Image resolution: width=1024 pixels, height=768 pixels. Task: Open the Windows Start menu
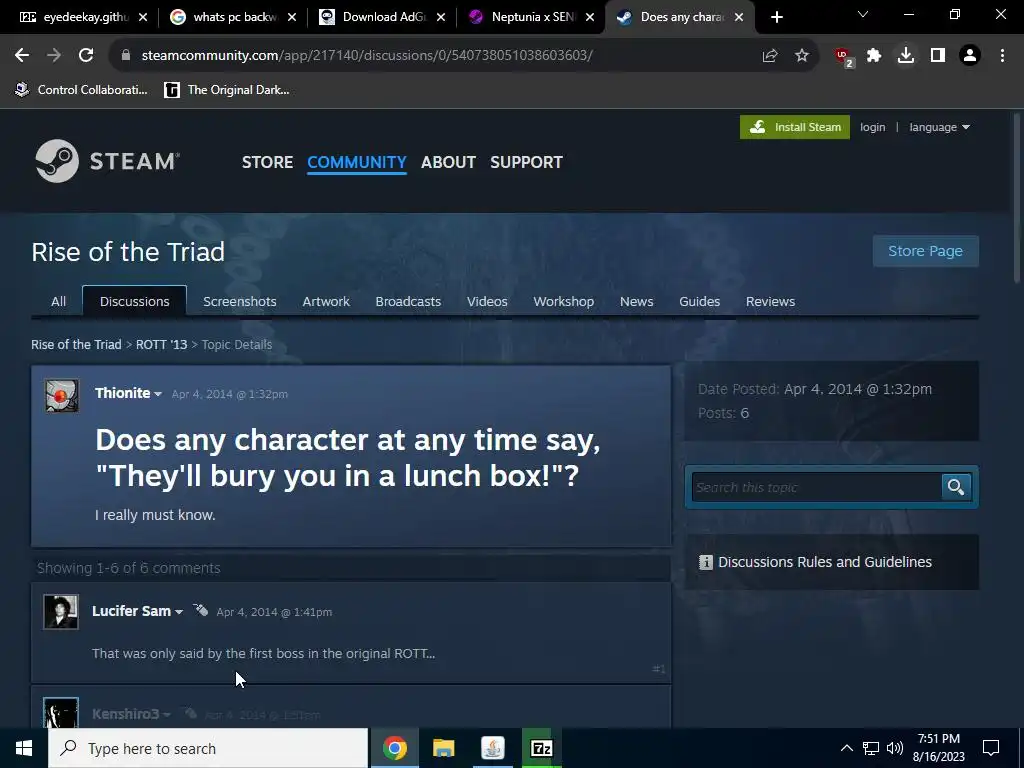click(x=24, y=748)
